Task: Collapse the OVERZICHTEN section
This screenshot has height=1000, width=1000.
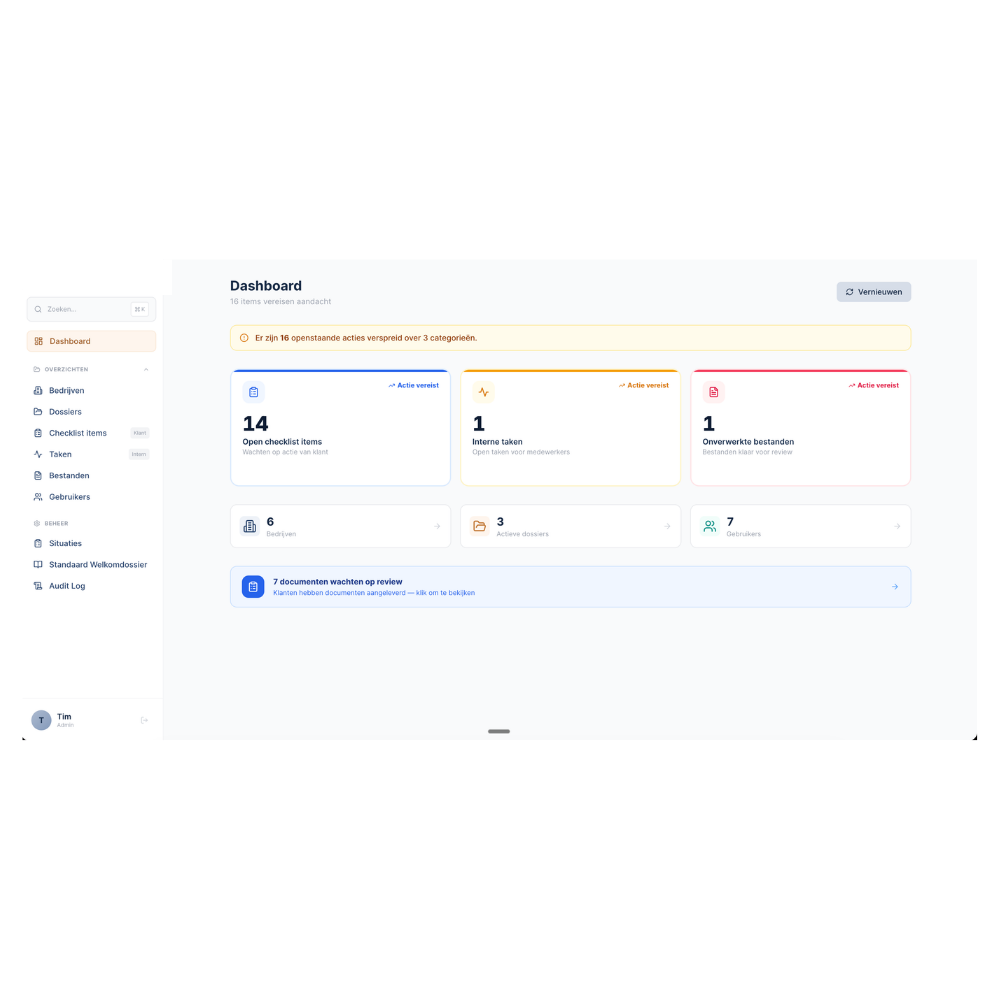Action: (x=146, y=369)
